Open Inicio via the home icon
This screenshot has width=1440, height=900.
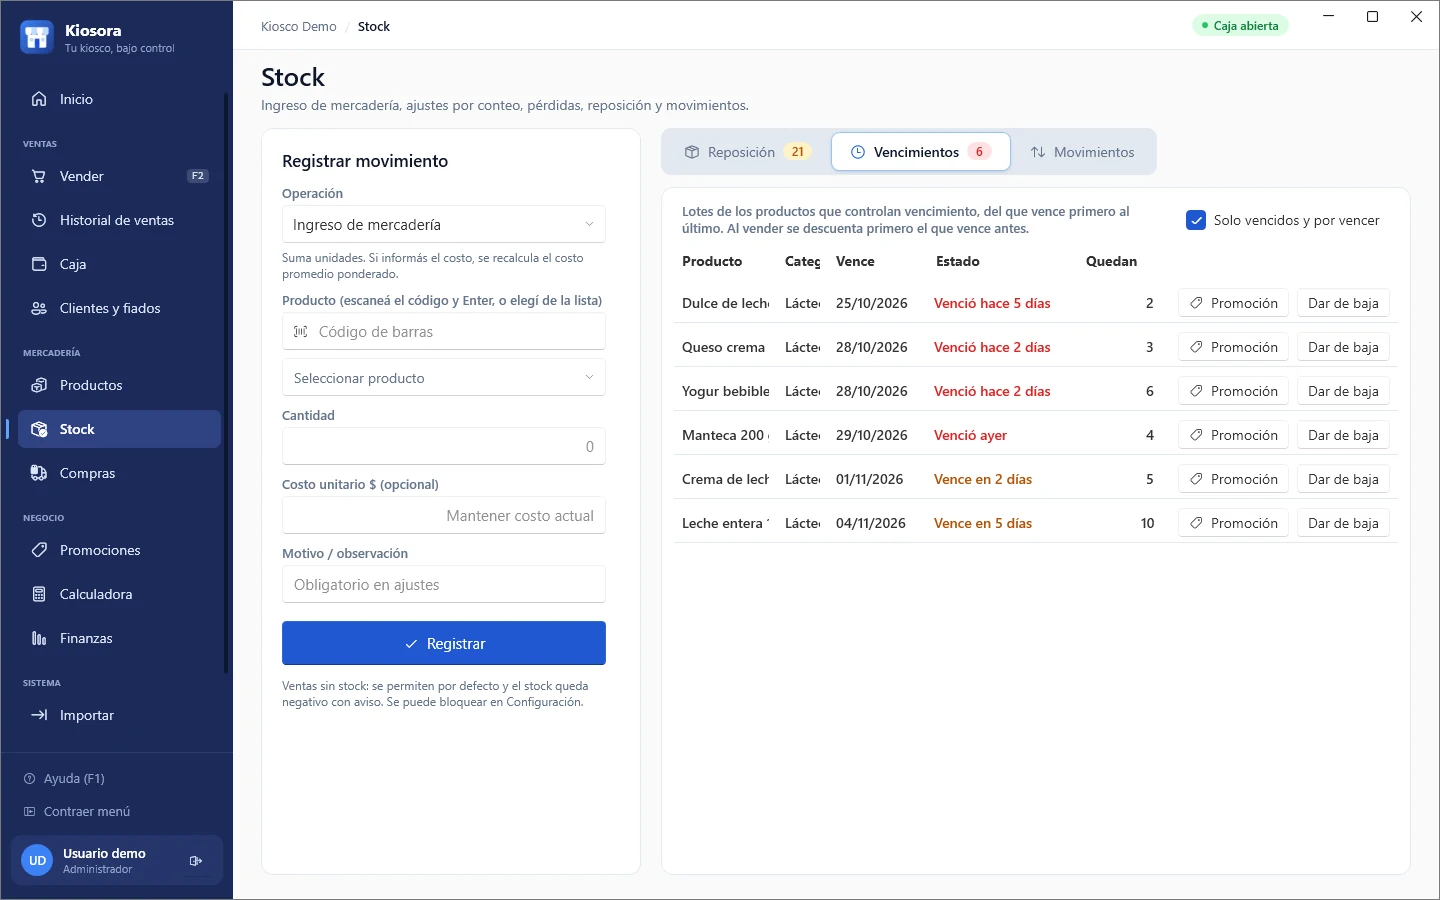[39, 99]
